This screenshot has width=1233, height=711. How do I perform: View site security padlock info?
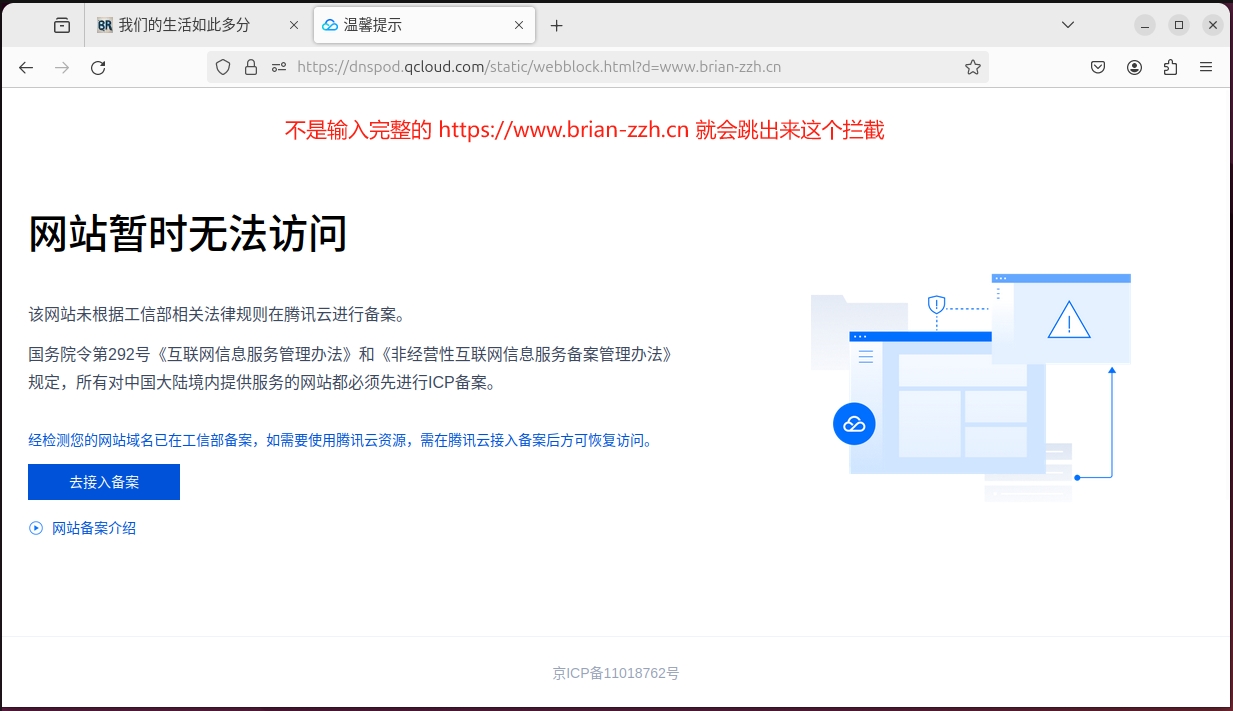point(251,67)
